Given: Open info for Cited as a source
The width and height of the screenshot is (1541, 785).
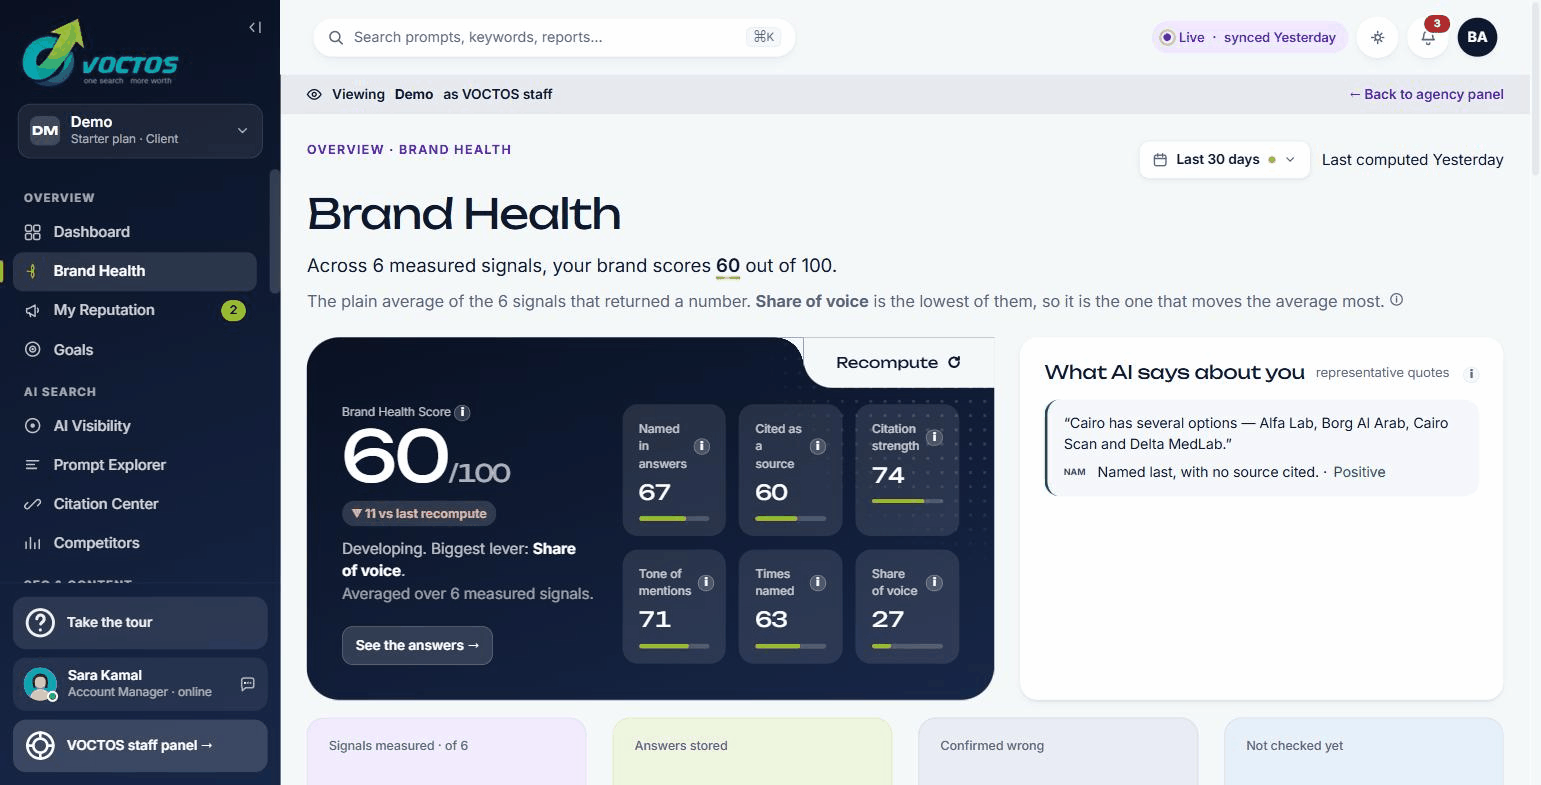Looking at the screenshot, I should [x=818, y=446].
